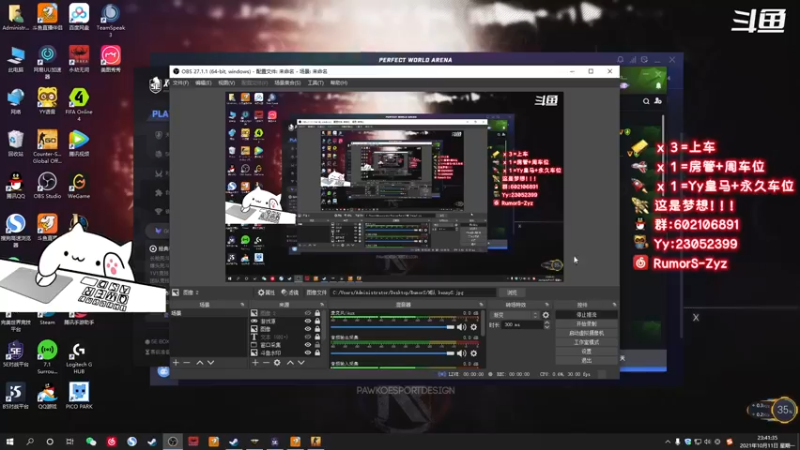Open TeamSpeak 3 desktop shortcut
Viewport: 800px width, 450px height.
(110, 20)
